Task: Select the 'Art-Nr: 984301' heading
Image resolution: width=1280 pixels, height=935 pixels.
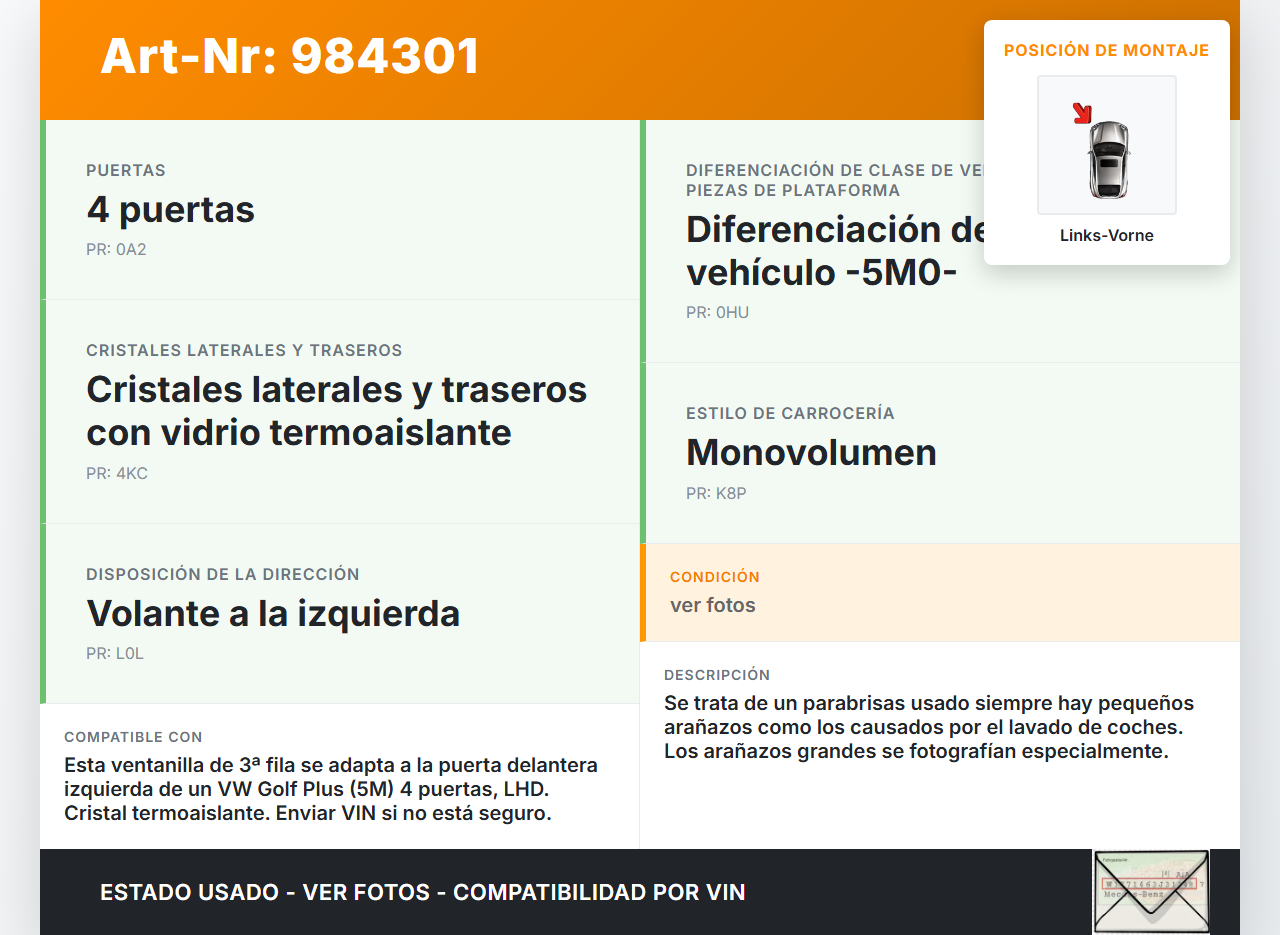Action: click(x=290, y=56)
